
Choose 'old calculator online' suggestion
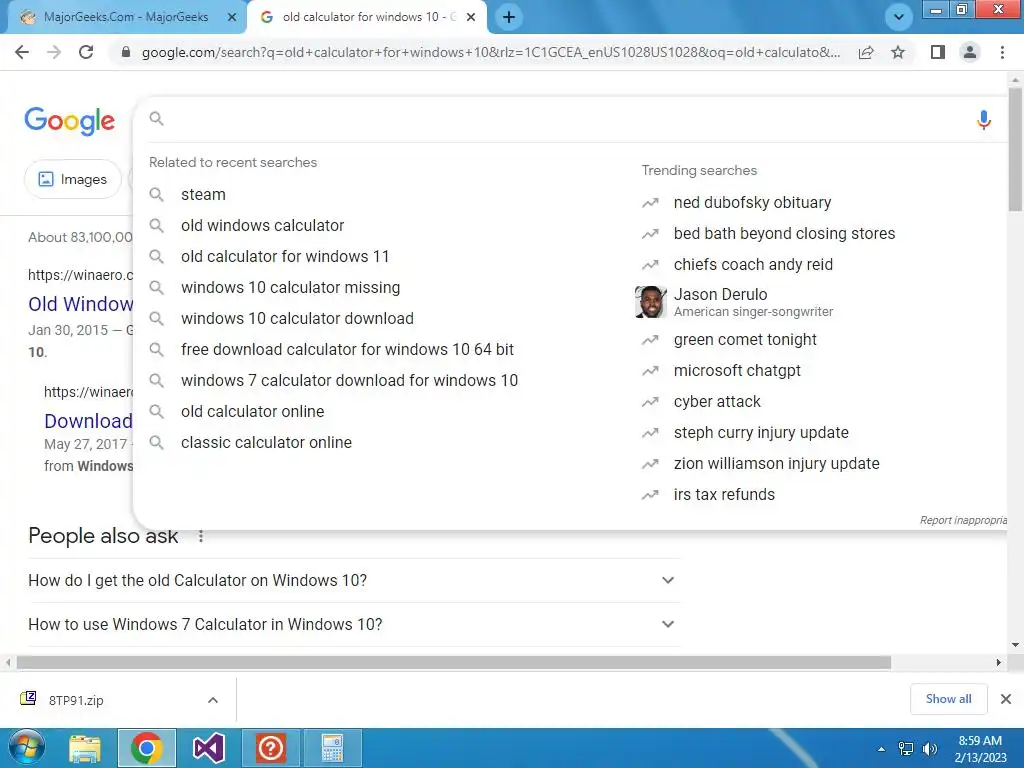pyautogui.click(x=253, y=411)
